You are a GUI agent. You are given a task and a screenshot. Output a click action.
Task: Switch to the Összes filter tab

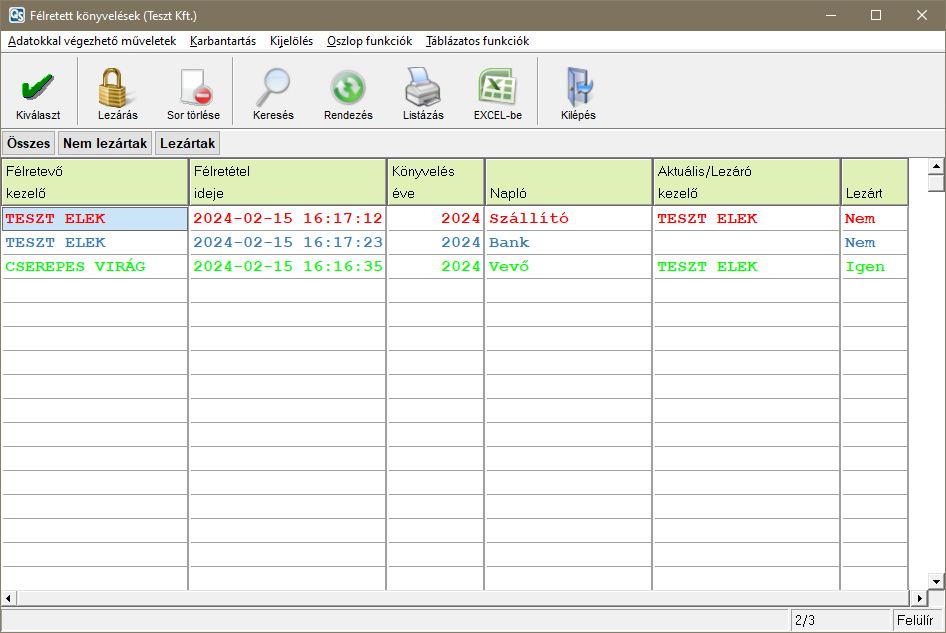click(x=28, y=144)
